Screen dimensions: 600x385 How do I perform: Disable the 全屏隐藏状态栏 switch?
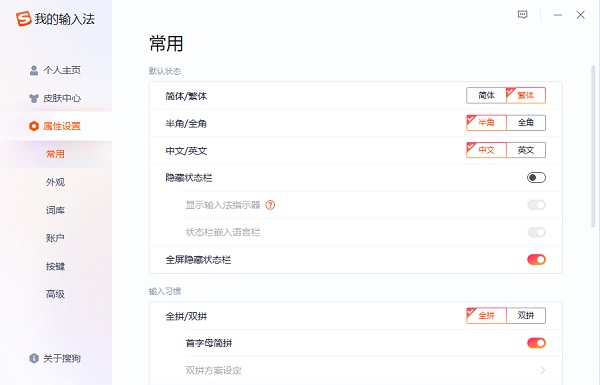point(536,259)
